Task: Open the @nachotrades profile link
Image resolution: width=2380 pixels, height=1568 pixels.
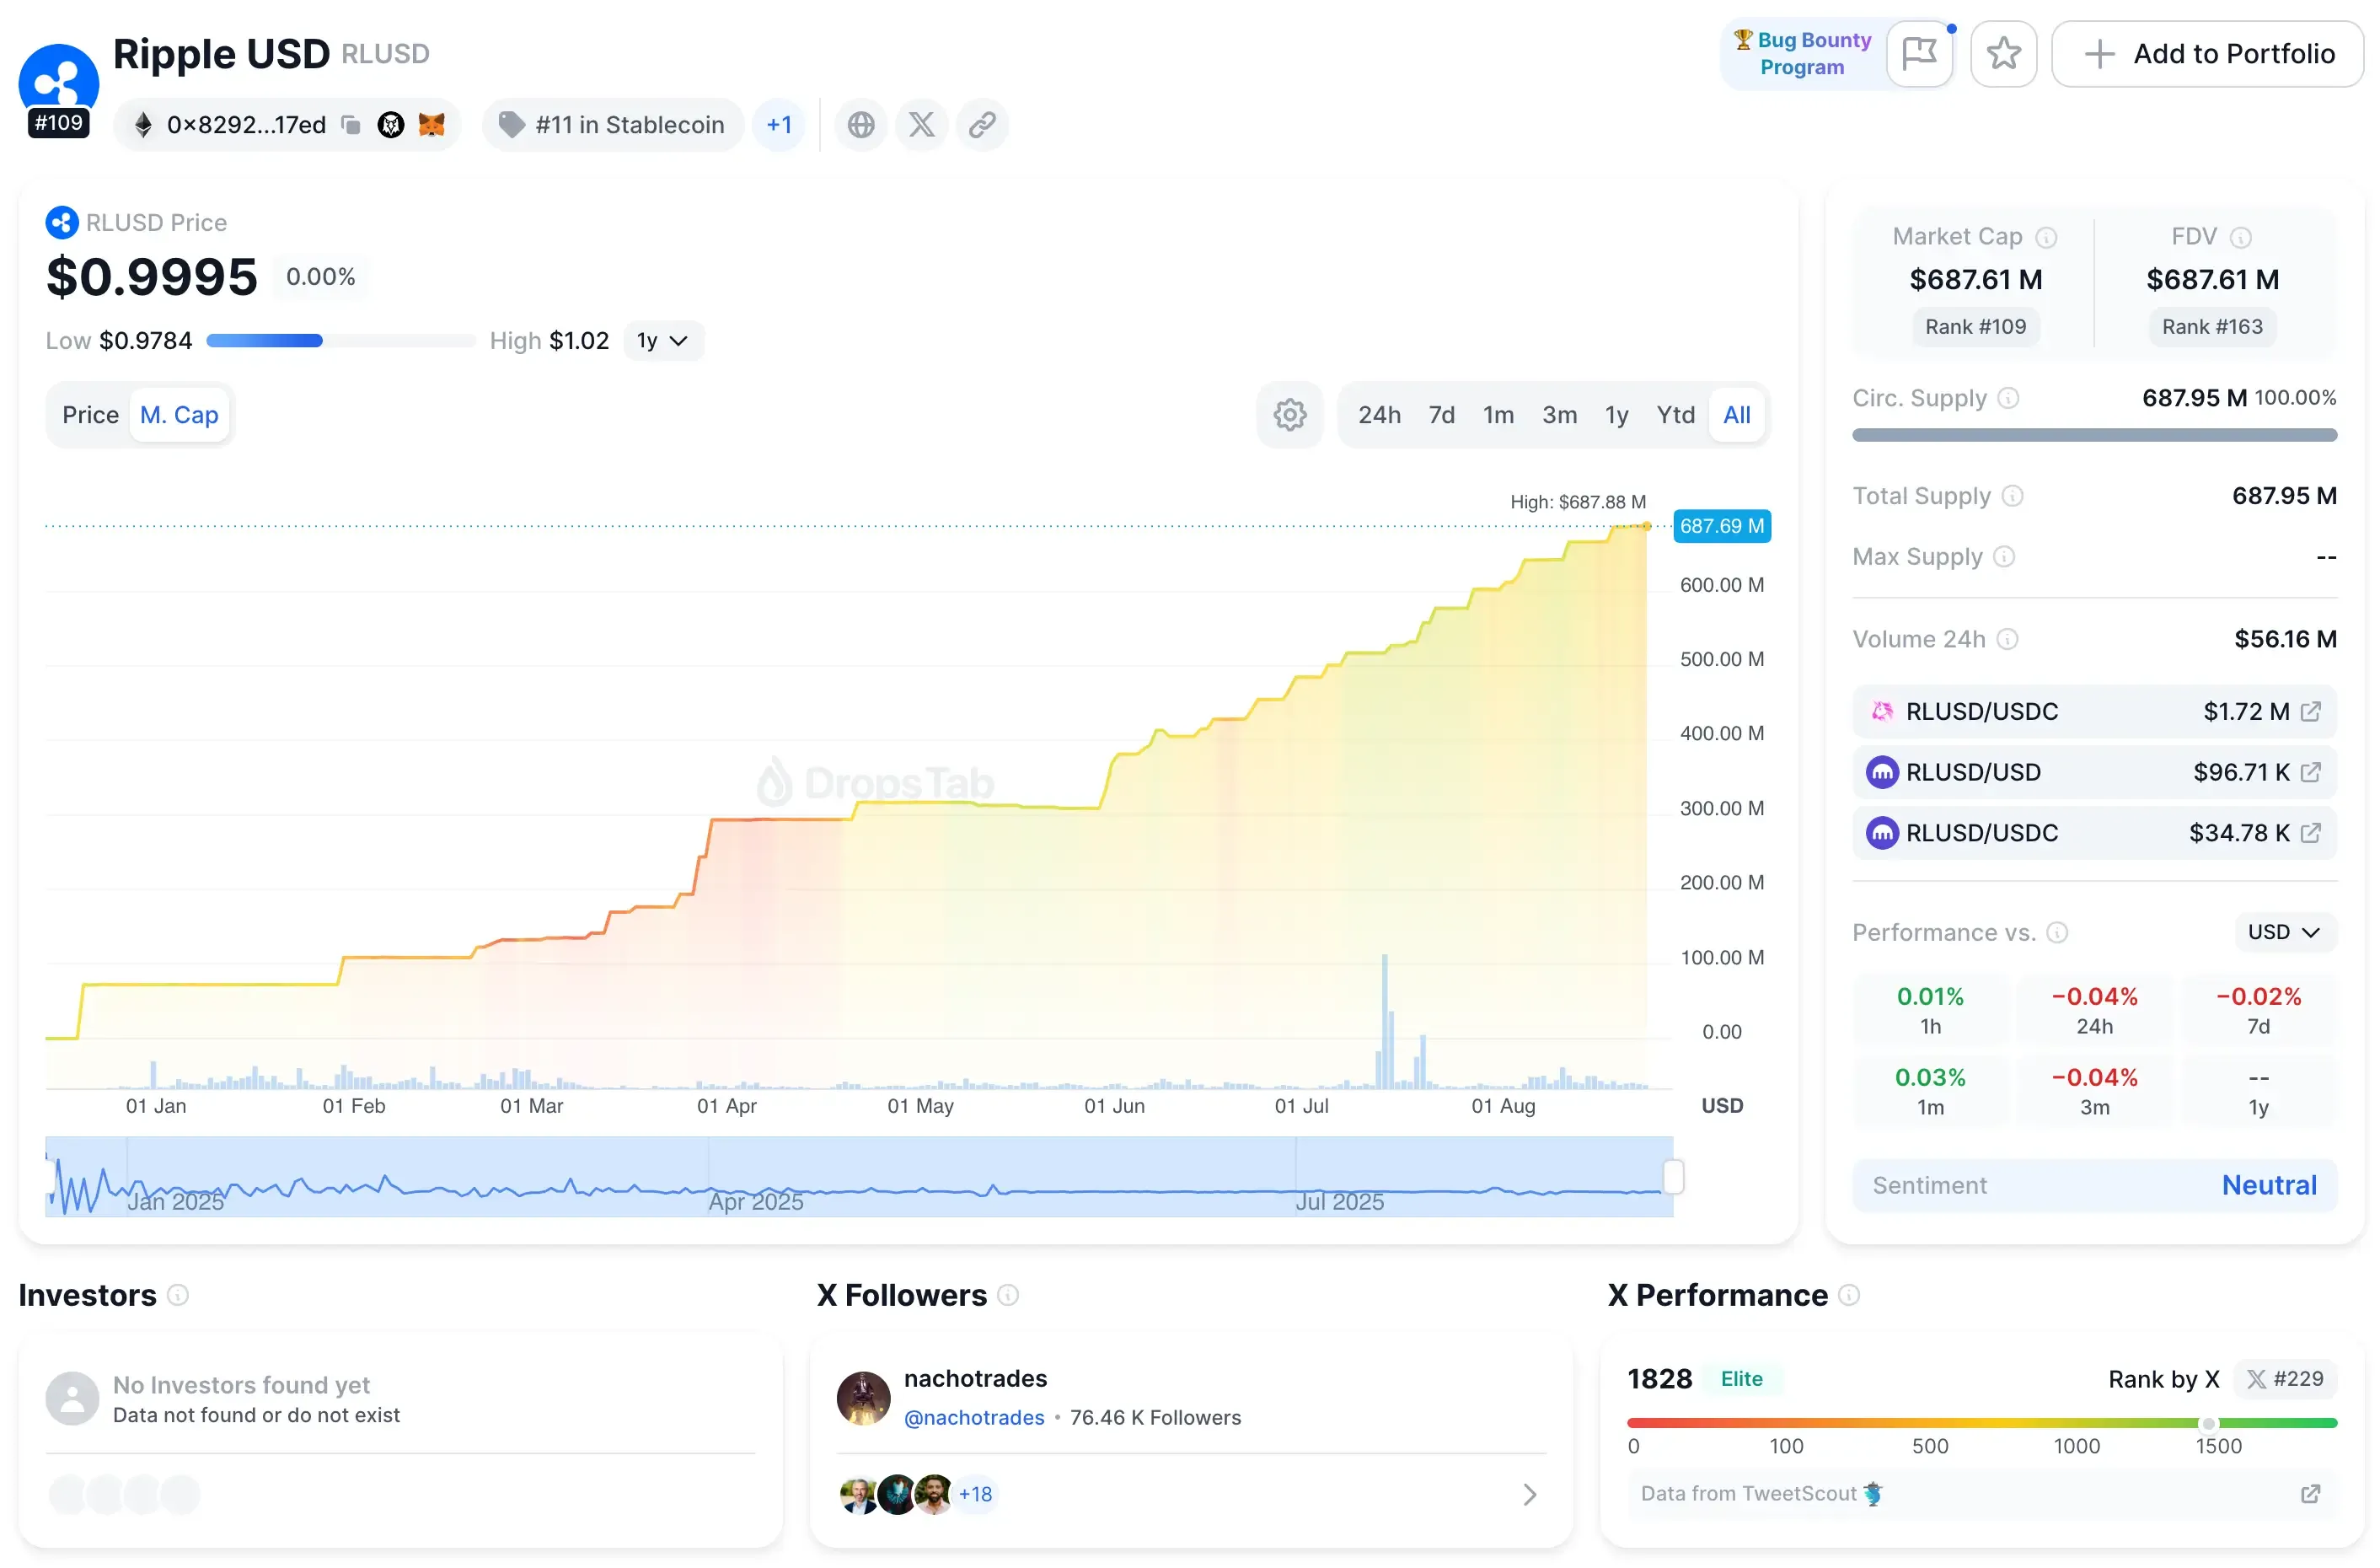Action: 974,1417
